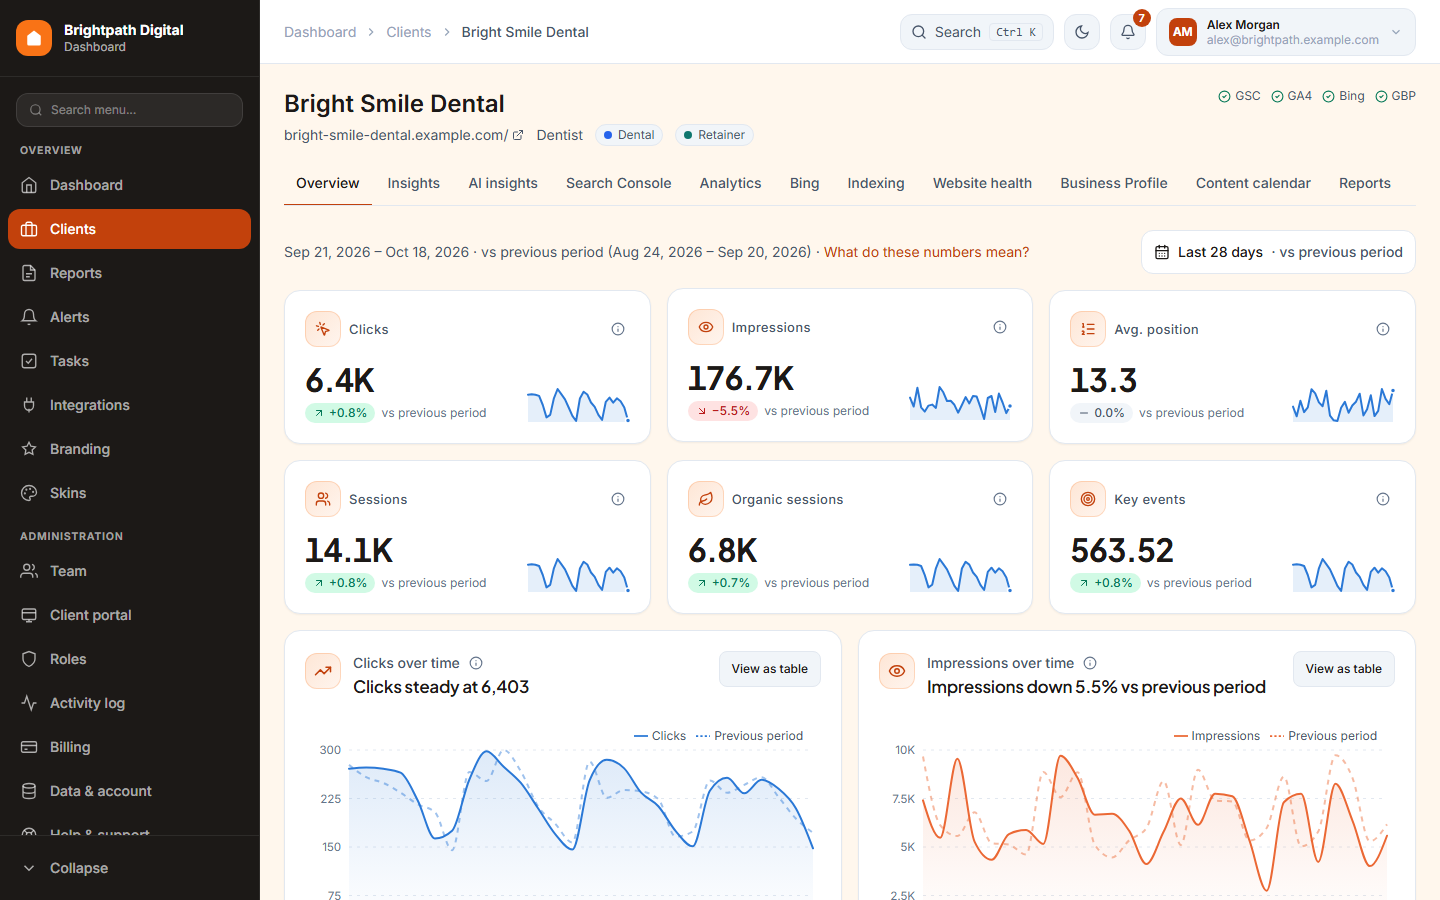Show info for Organic sessions card

(1000, 499)
